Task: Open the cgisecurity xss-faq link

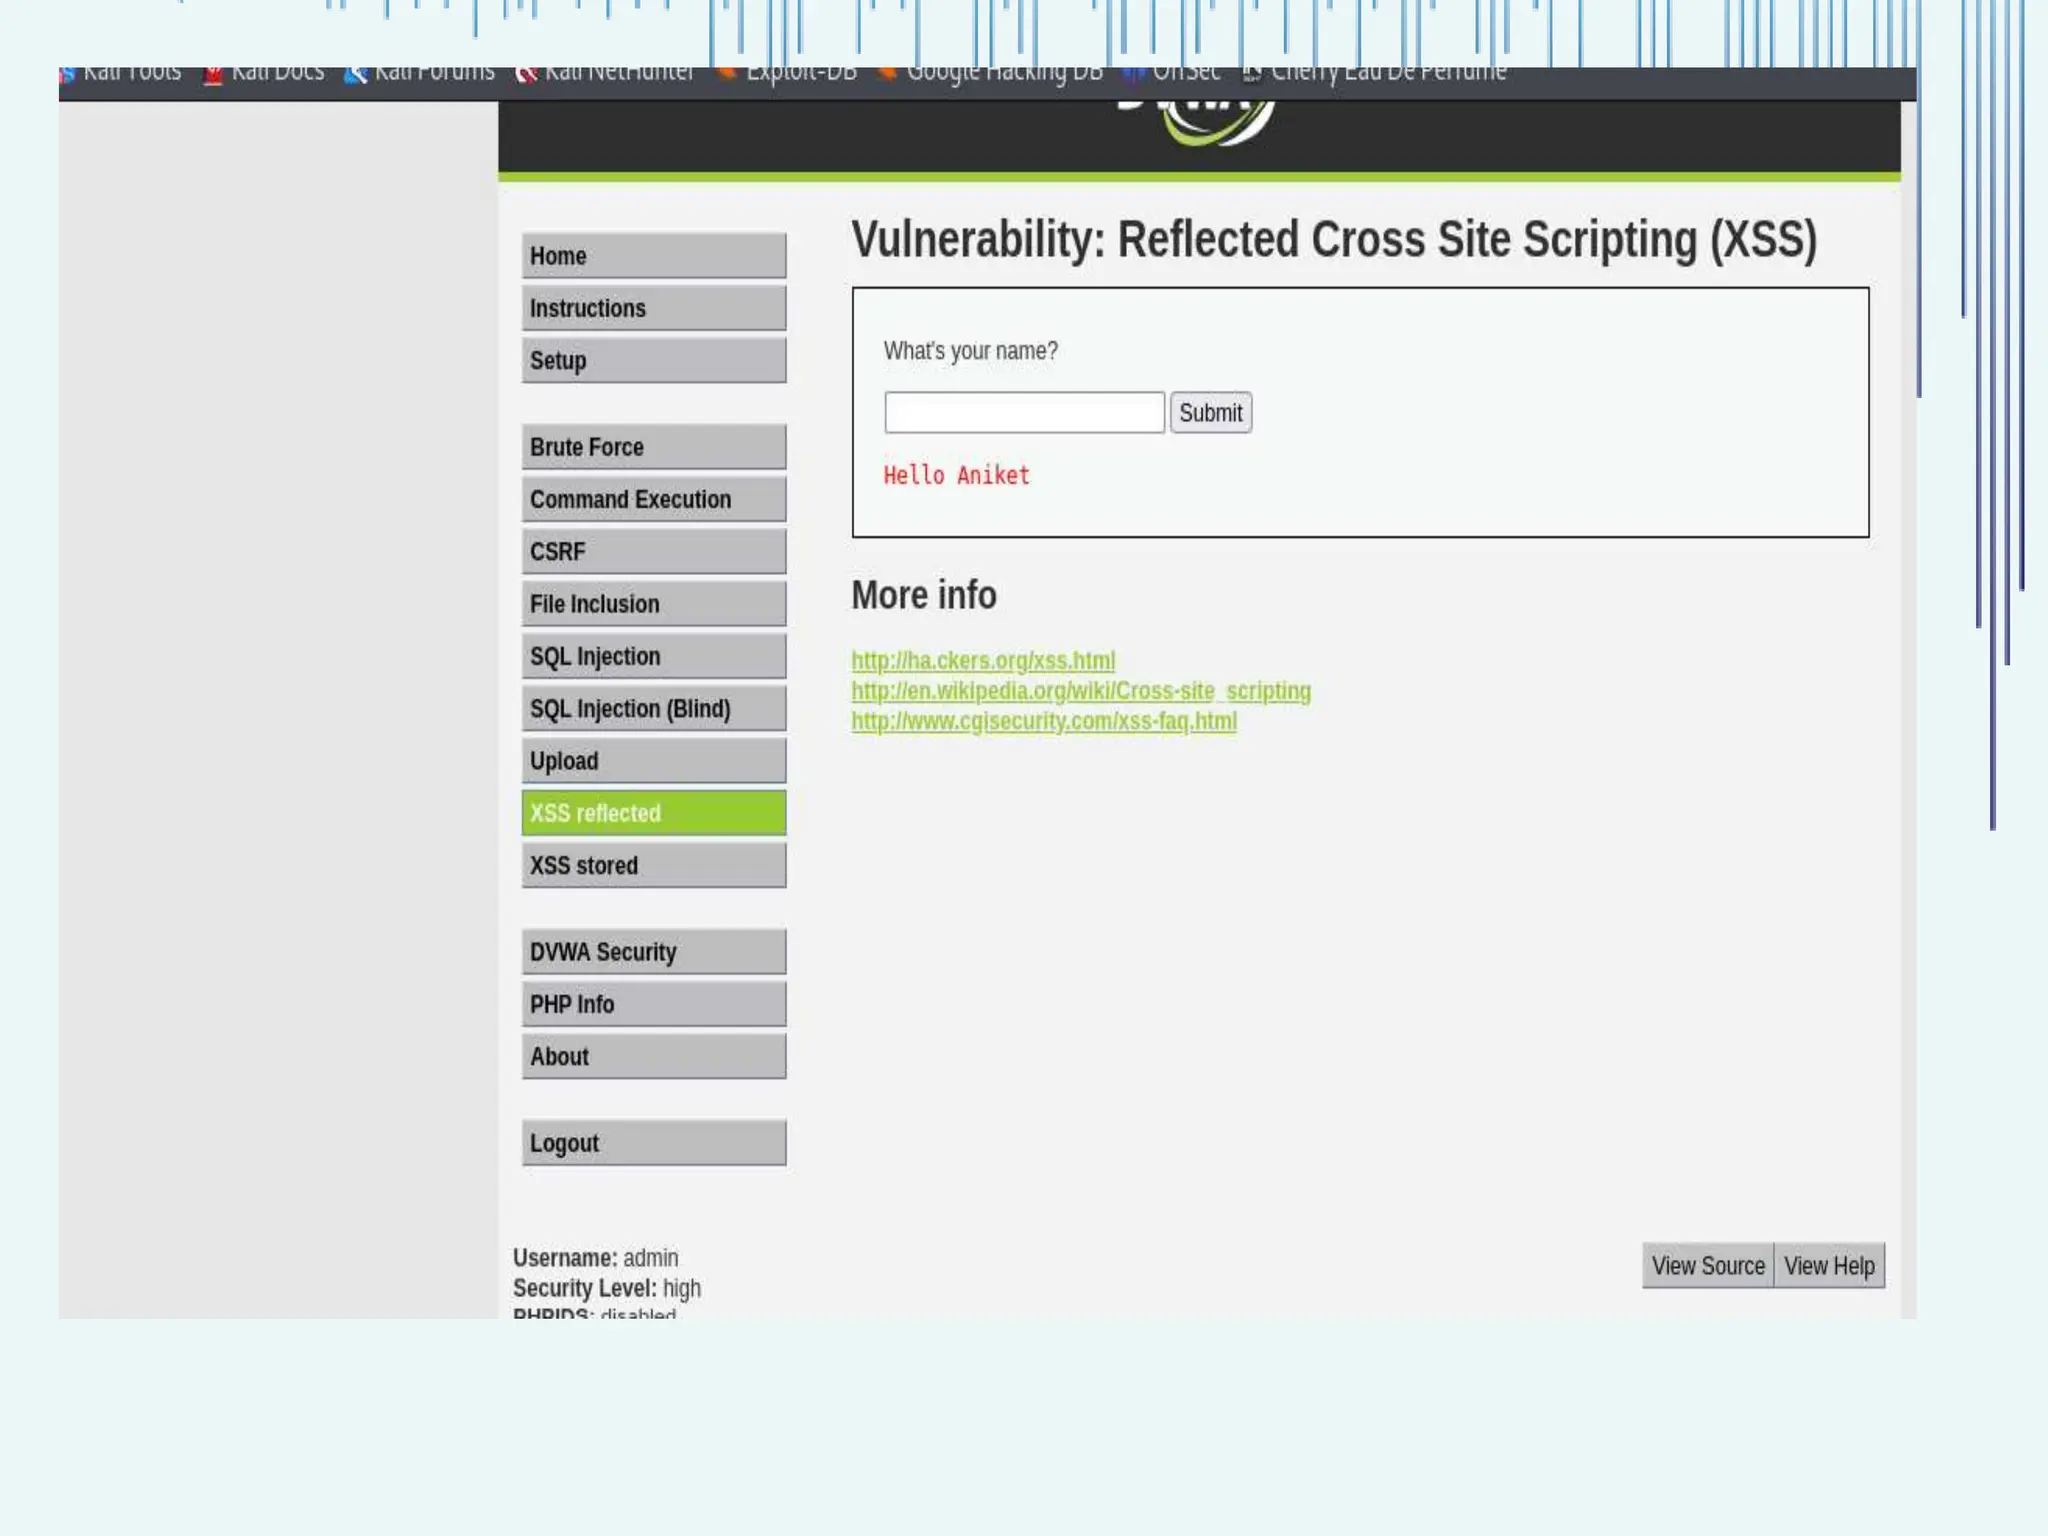Action: pyautogui.click(x=1044, y=721)
